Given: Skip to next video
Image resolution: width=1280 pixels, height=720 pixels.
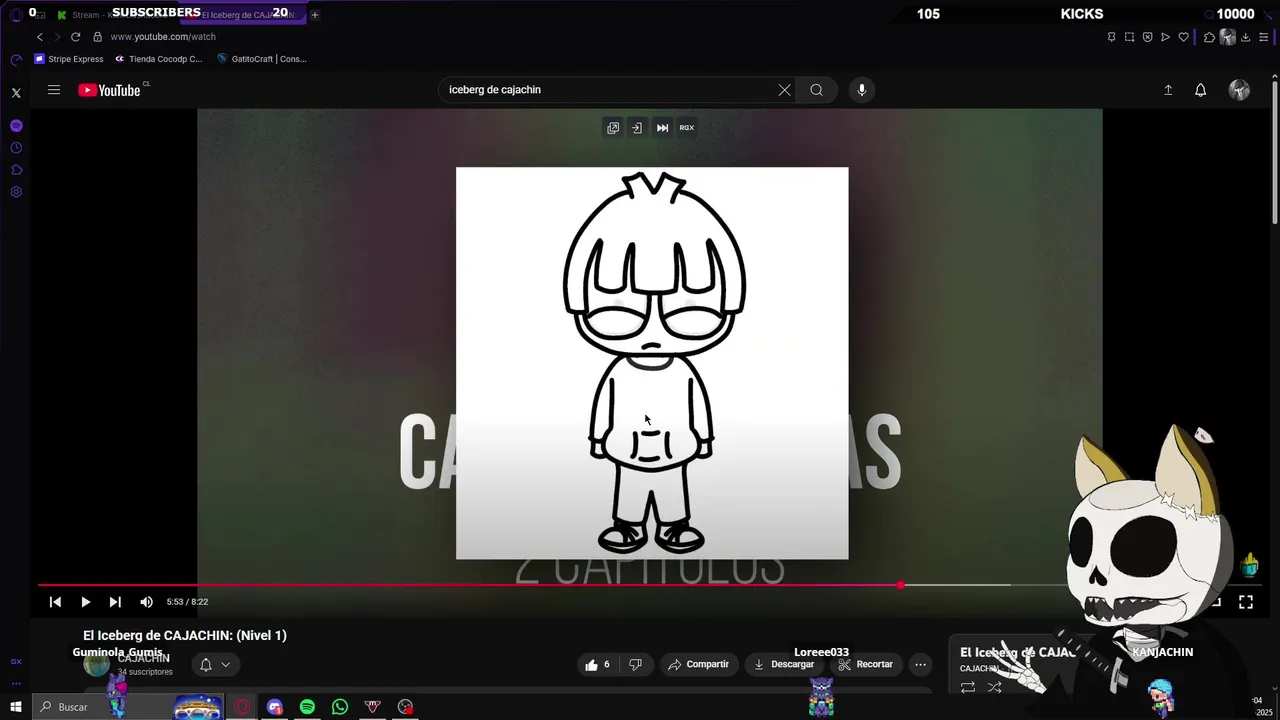Looking at the screenshot, I should point(115,602).
